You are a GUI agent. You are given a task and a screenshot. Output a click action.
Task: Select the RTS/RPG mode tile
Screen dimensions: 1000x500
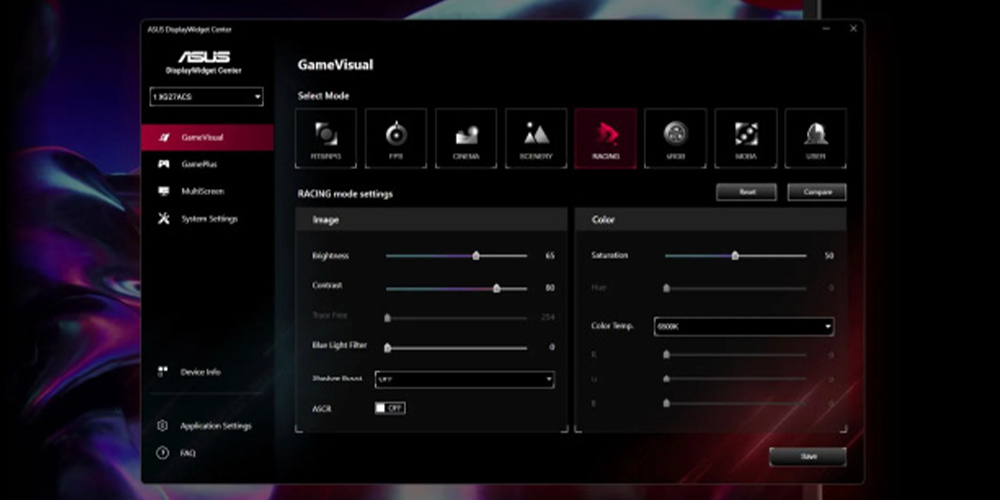click(325, 138)
